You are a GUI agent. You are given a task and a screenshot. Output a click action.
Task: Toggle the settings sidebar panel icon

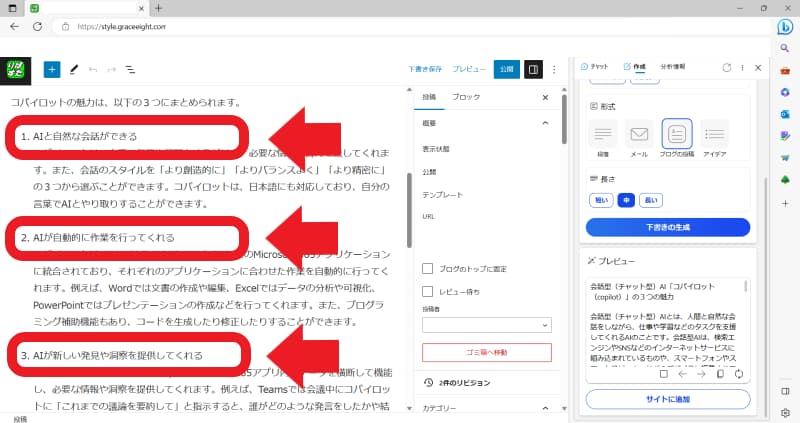click(x=533, y=69)
